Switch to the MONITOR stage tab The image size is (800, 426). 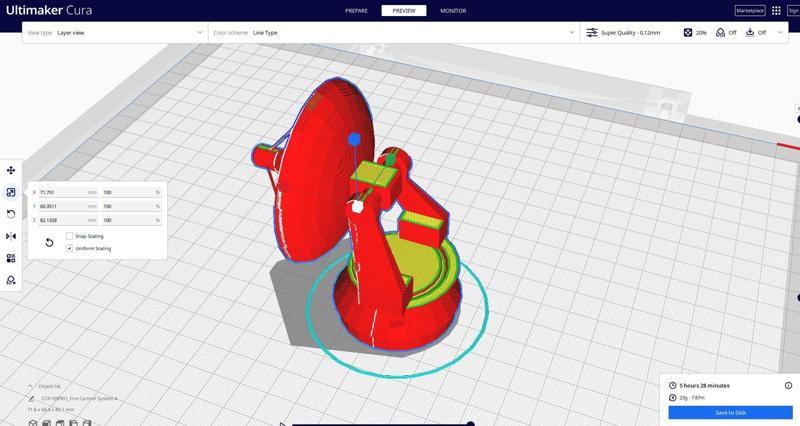coord(453,11)
